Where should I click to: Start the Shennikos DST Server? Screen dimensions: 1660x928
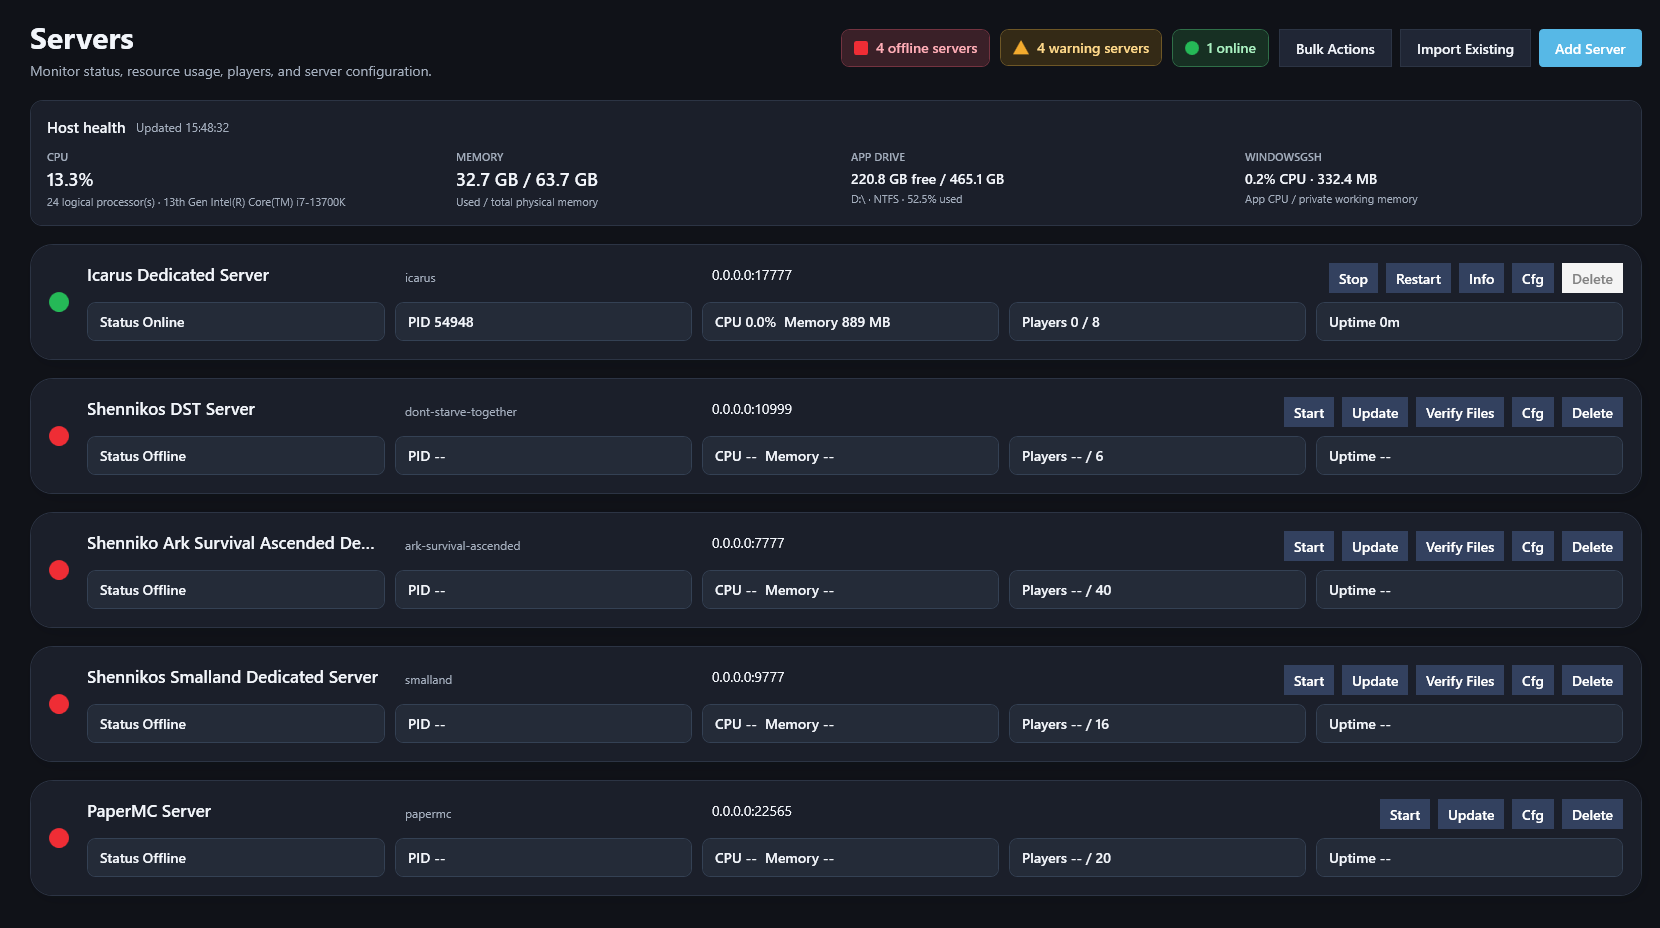[1308, 413]
